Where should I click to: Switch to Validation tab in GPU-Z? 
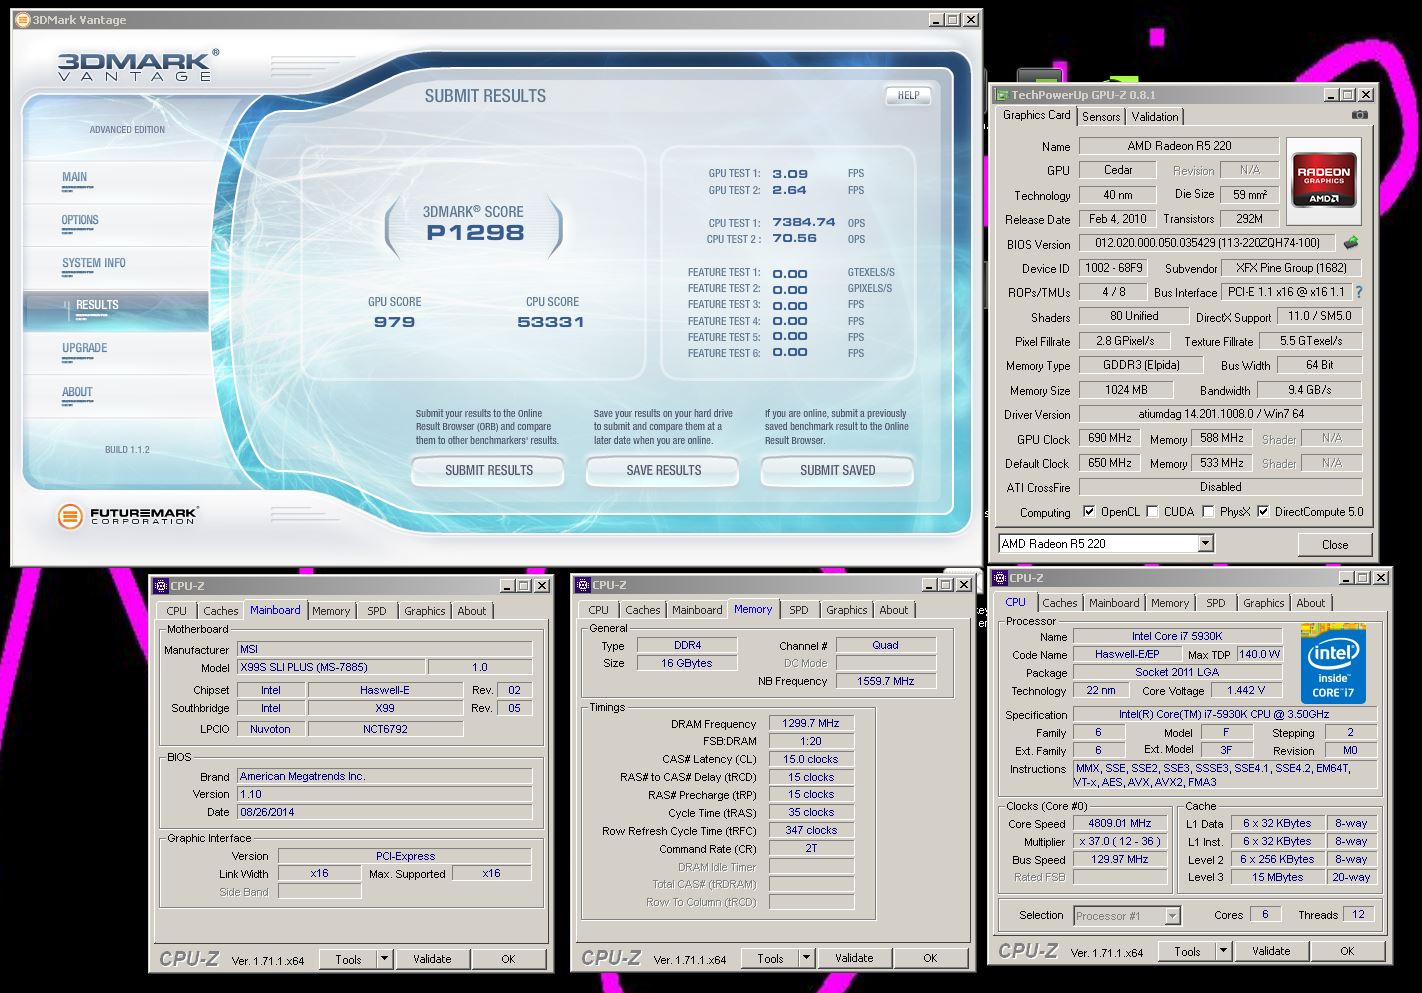pos(1155,117)
